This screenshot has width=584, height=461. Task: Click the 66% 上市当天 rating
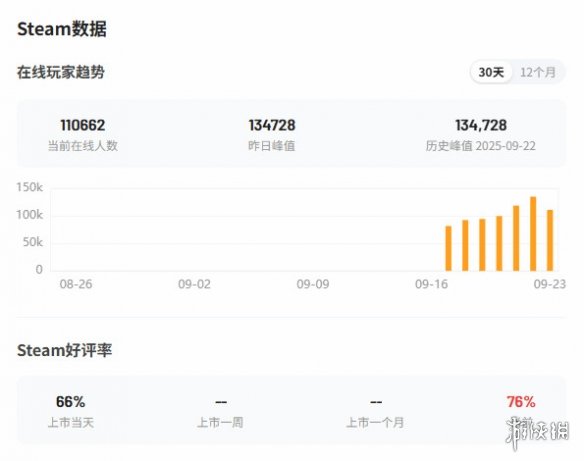tap(70, 402)
